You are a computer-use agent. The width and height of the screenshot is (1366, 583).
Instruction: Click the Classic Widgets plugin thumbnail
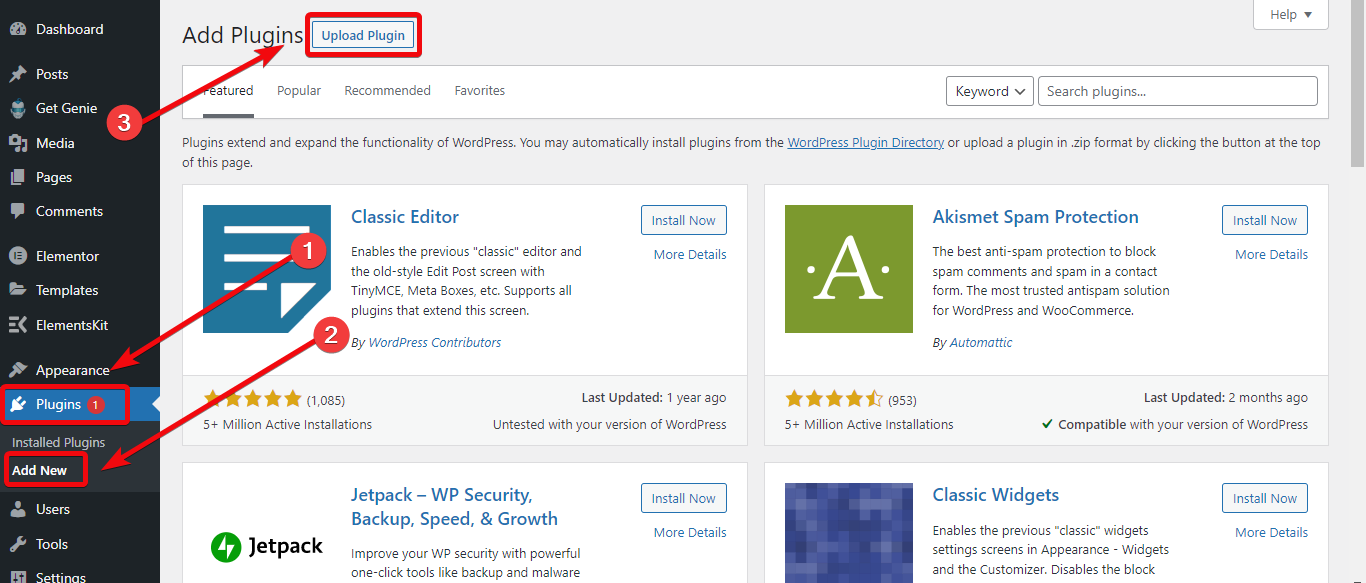tap(849, 533)
